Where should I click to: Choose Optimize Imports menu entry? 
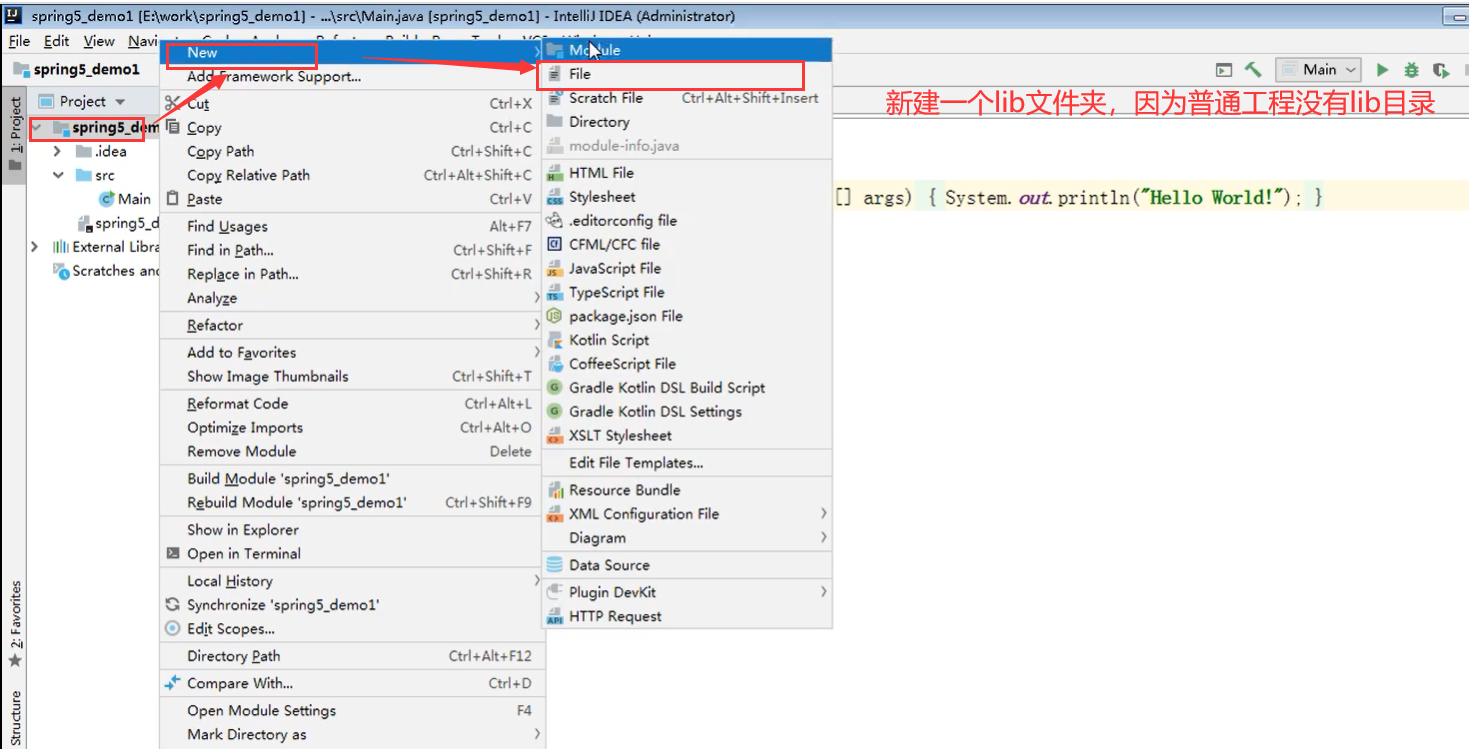click(351, 427)
